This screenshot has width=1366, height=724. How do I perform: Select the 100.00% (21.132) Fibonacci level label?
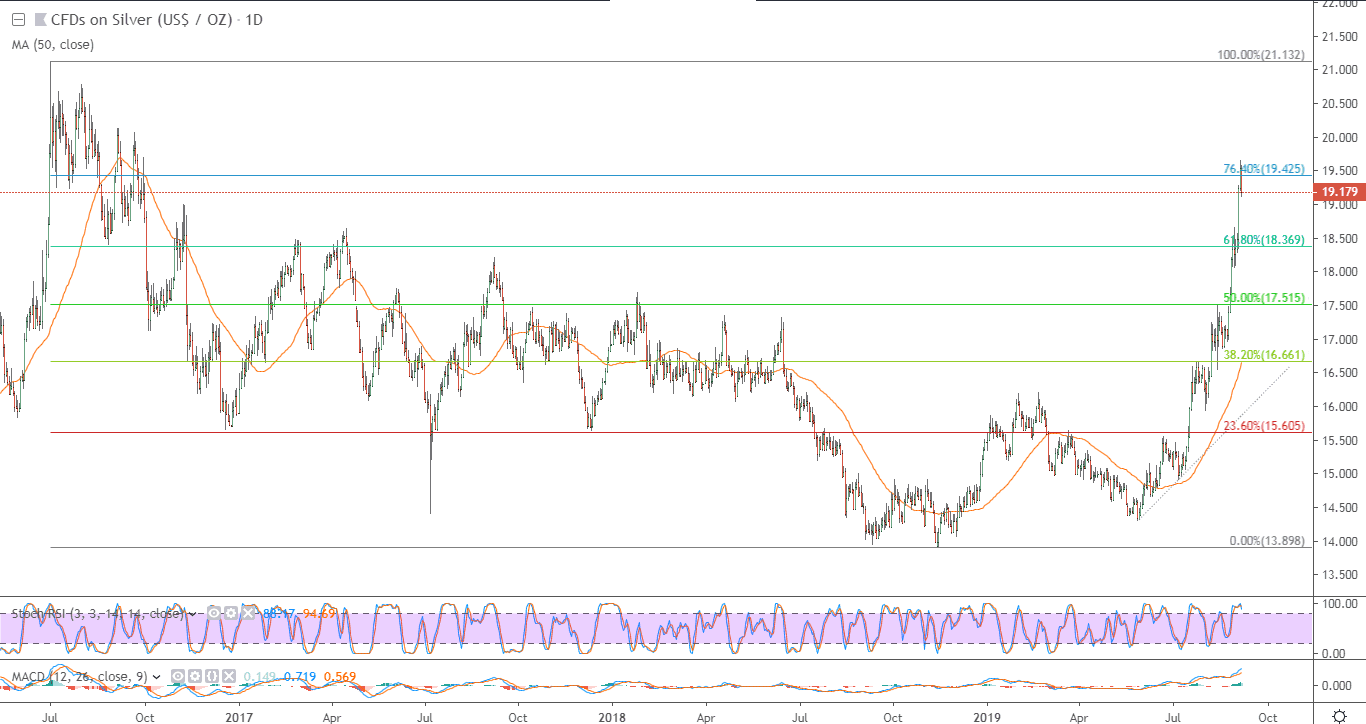tap(1261, 55)
